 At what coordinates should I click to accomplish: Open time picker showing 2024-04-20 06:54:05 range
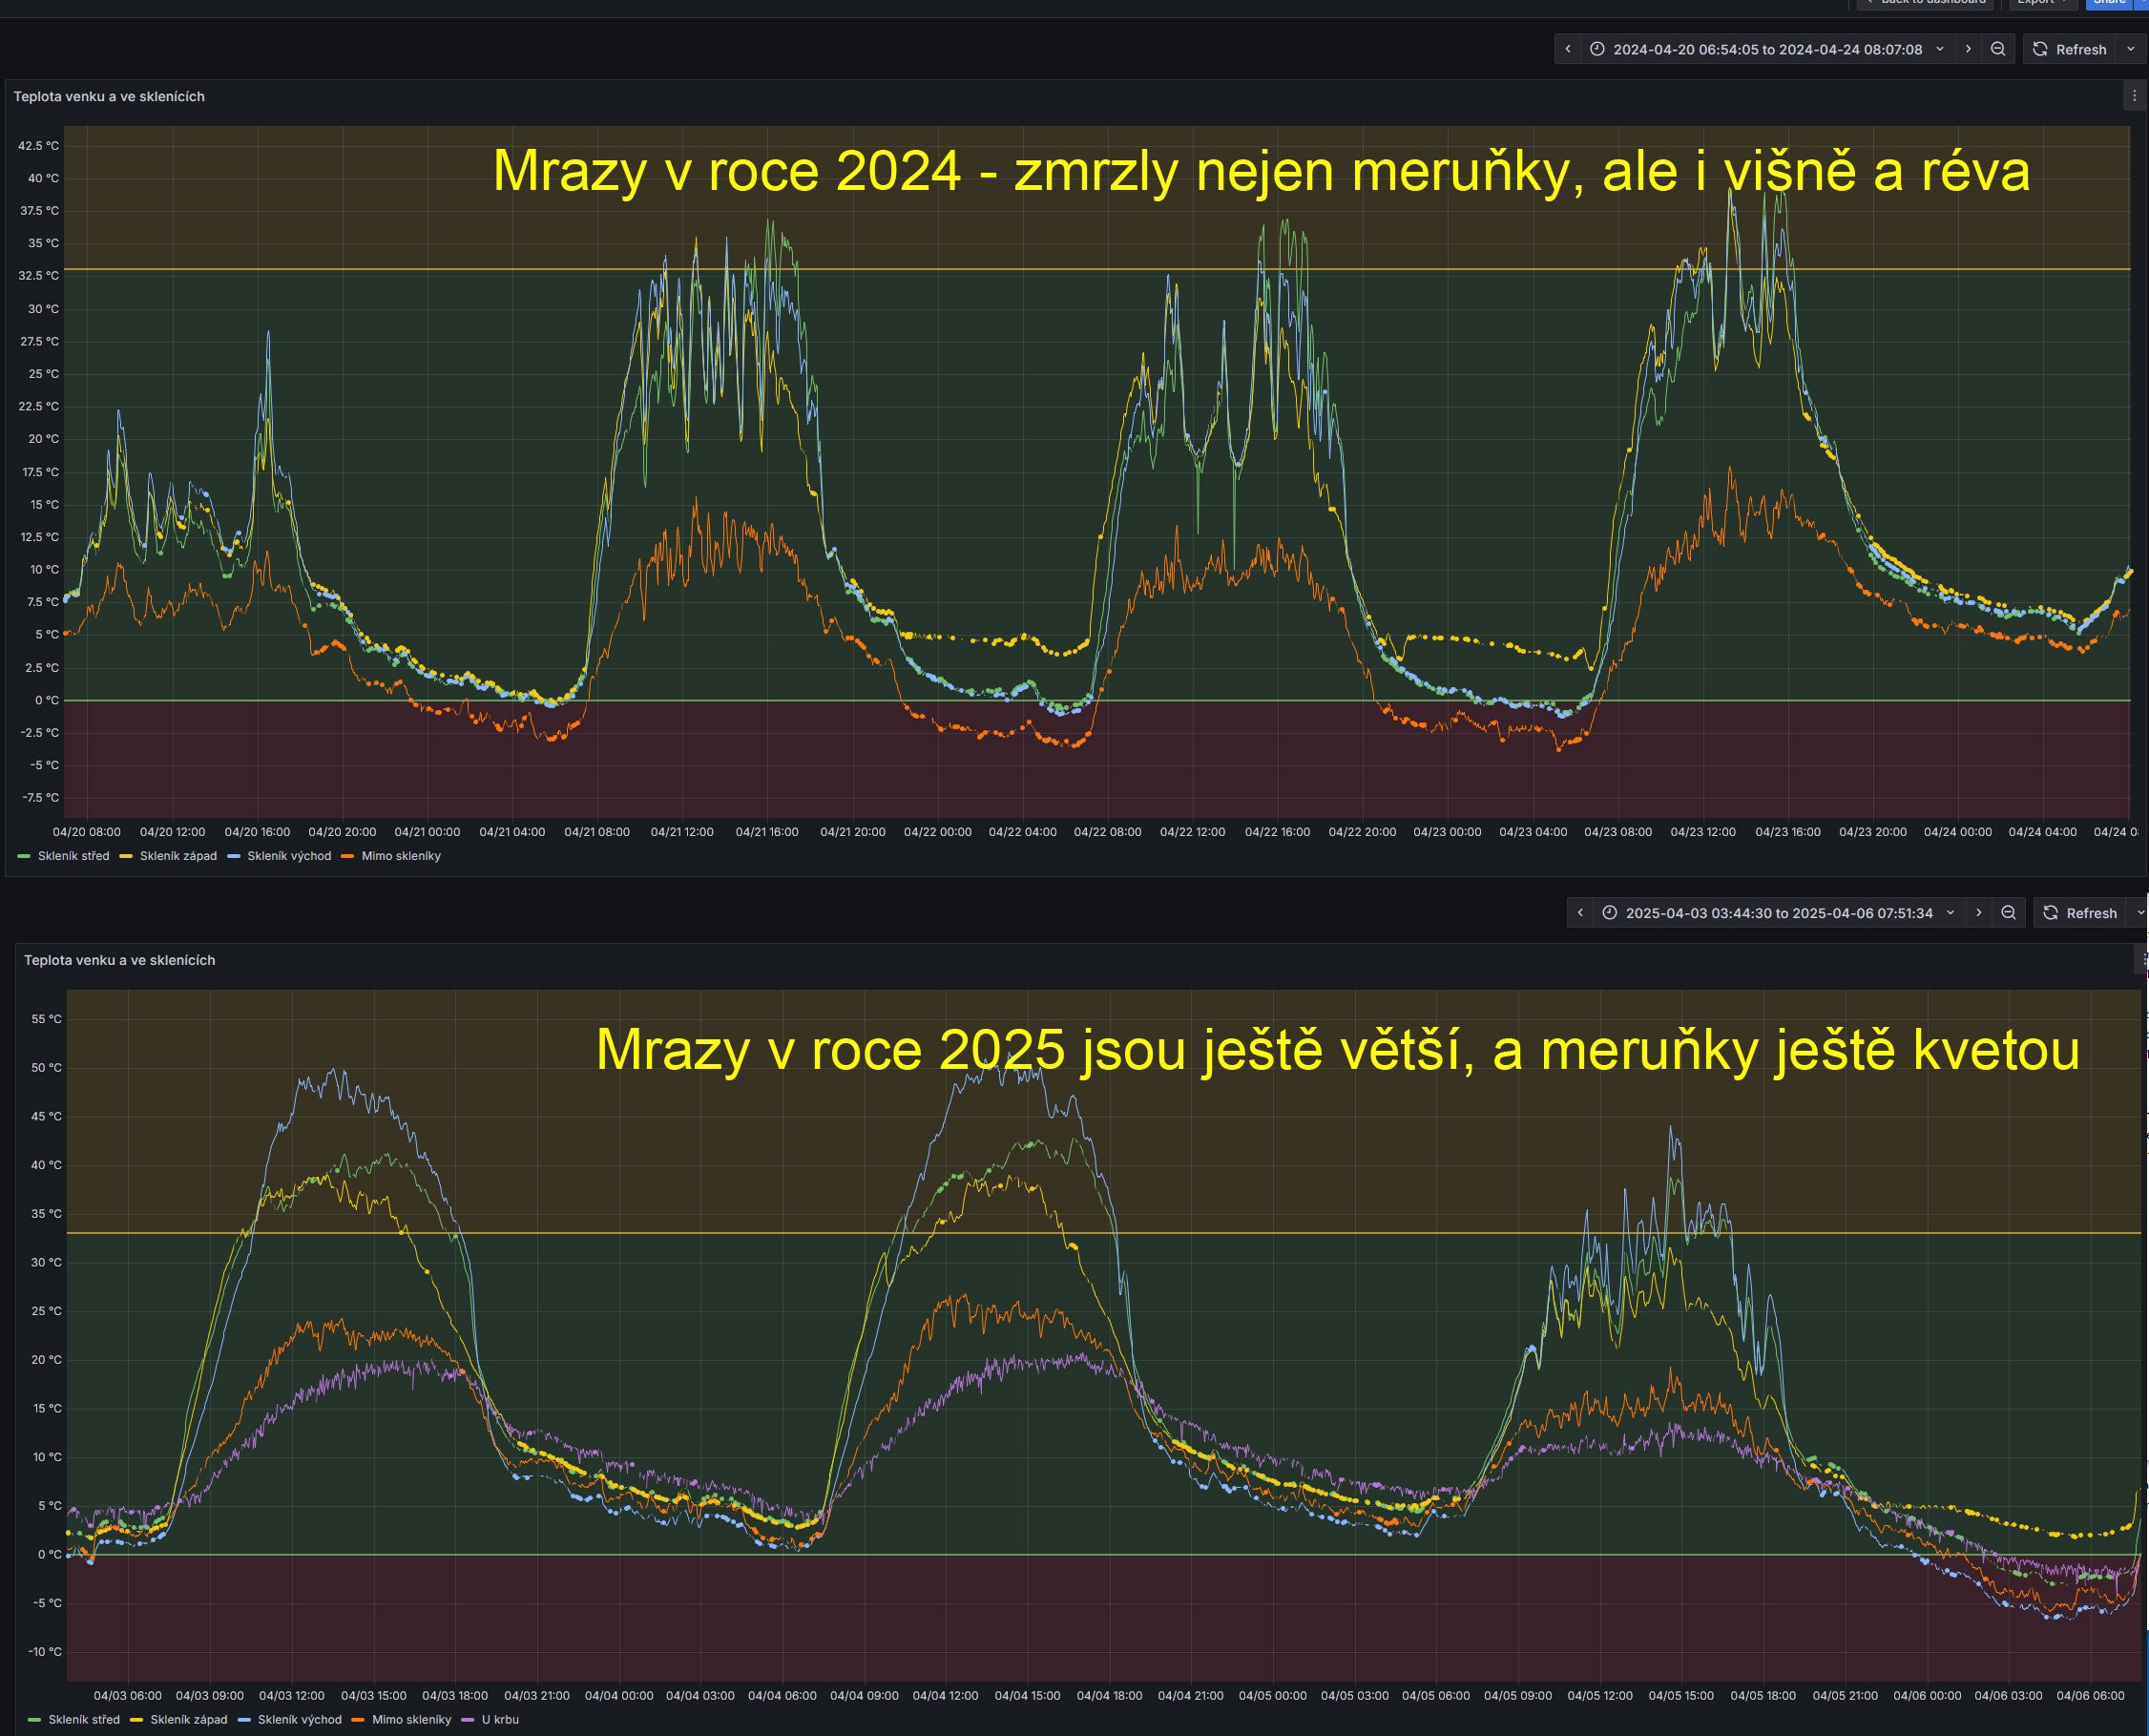tap(1767, 49)
